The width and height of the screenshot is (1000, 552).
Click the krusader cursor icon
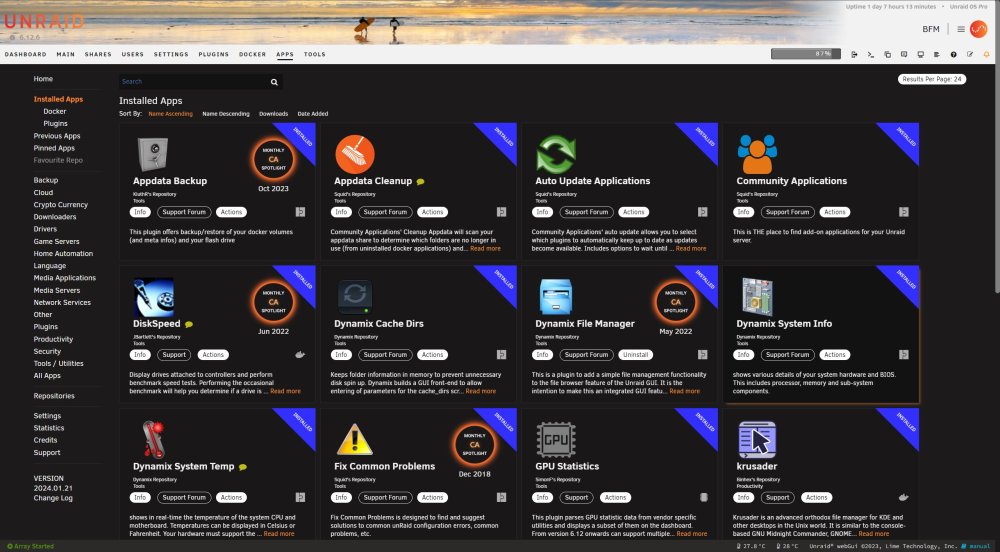coord(757,440)
